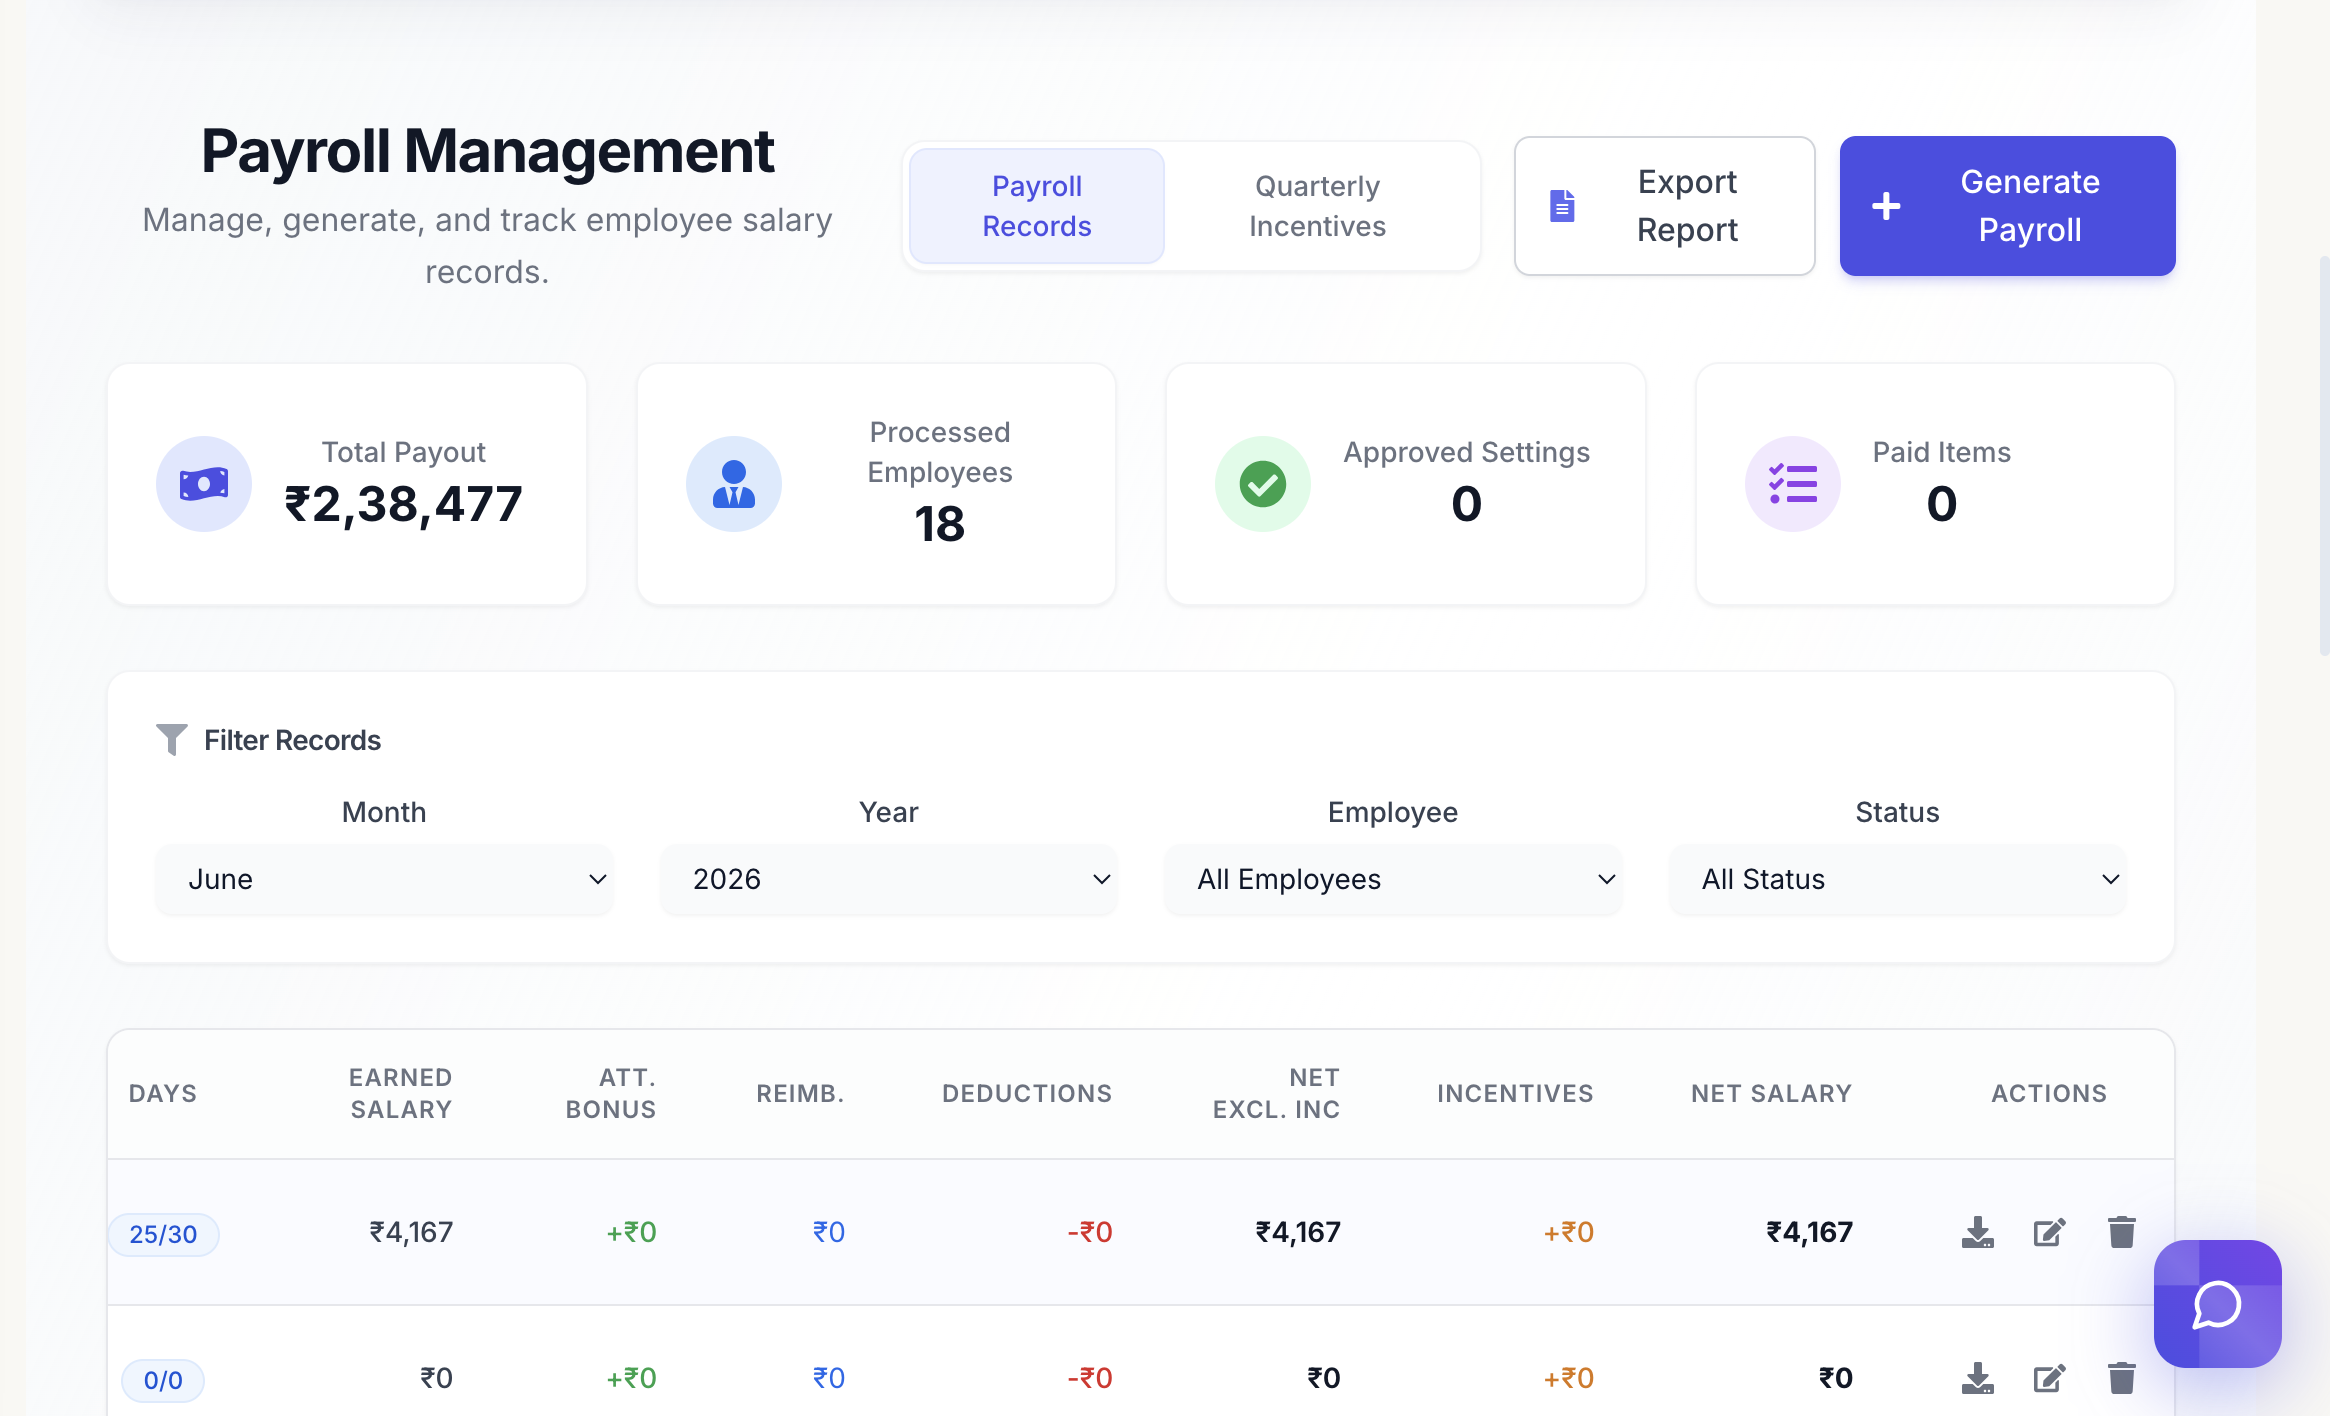This screenshot has height=1416, width=2330.
Task: Click the Export Report button
Action: coord(1665,206)
